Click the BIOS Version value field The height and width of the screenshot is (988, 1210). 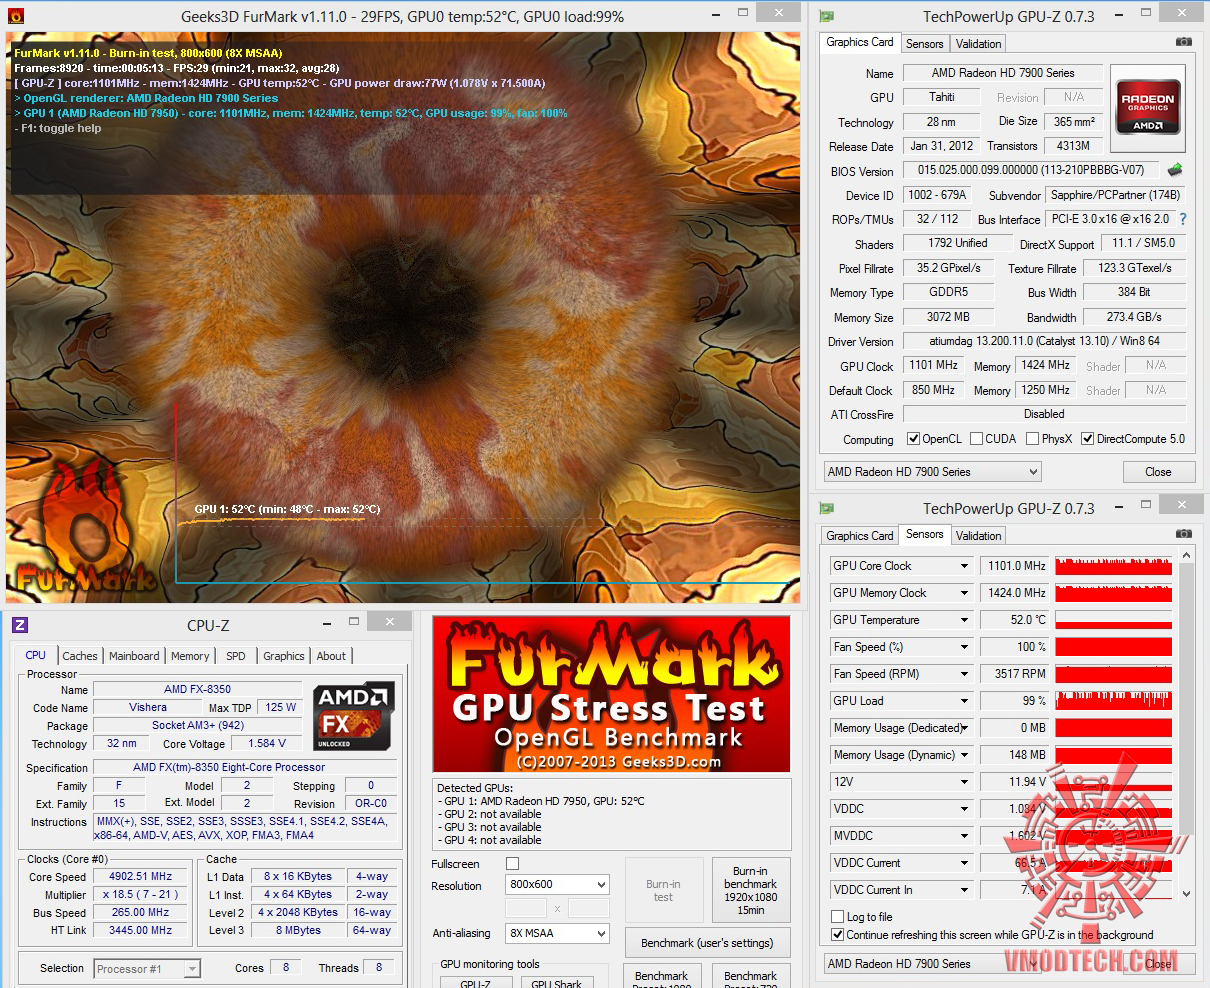point(1030,170)
